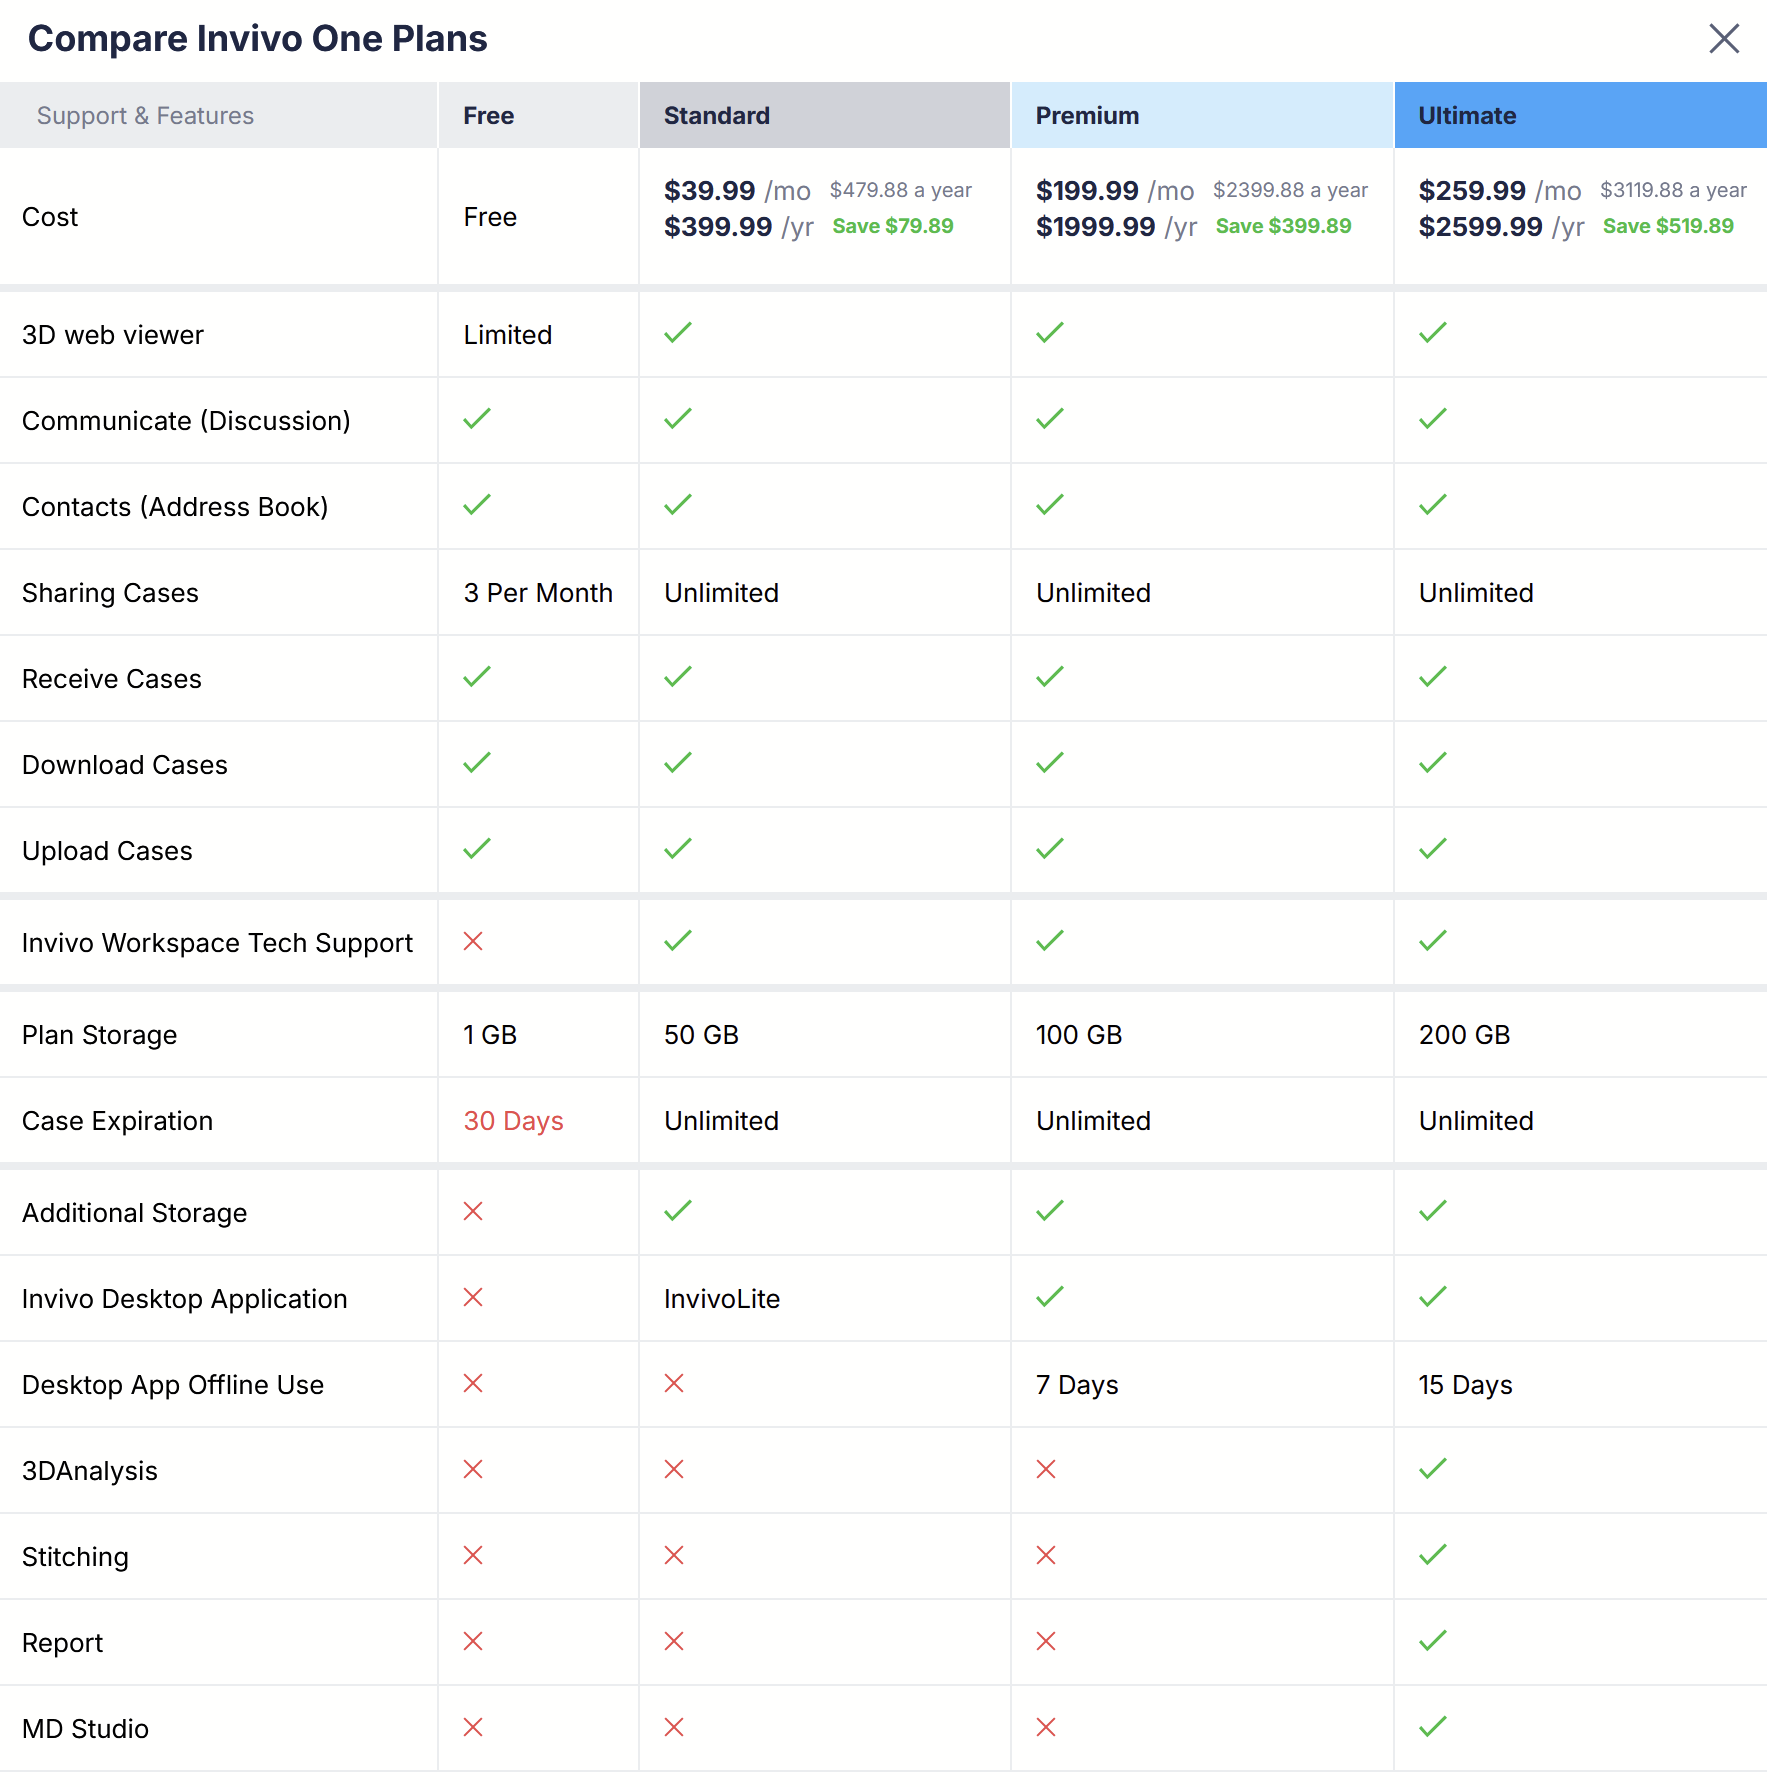Click the InvivoLite label in Standard column

tap(722, 1299)
